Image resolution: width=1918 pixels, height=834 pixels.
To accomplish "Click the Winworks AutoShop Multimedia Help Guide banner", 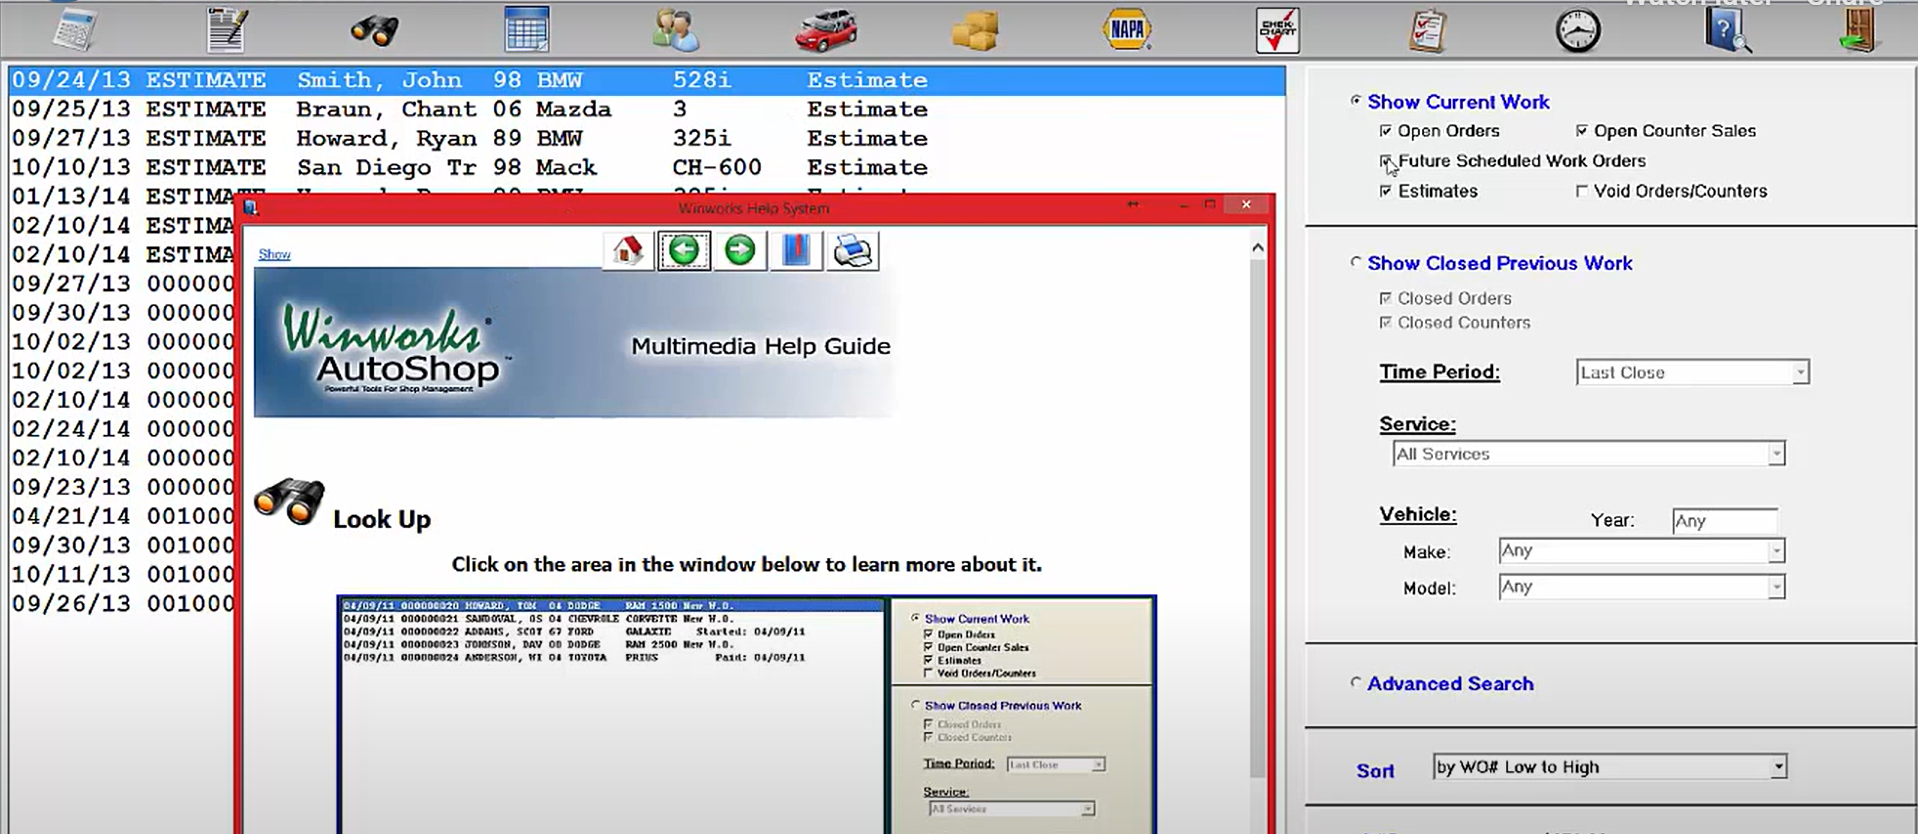I will [575, 342].
